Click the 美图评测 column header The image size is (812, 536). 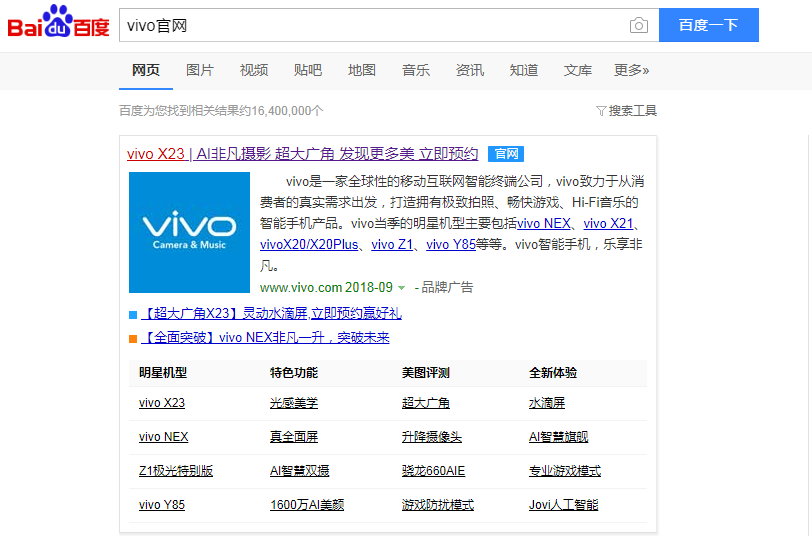point(426,373)
